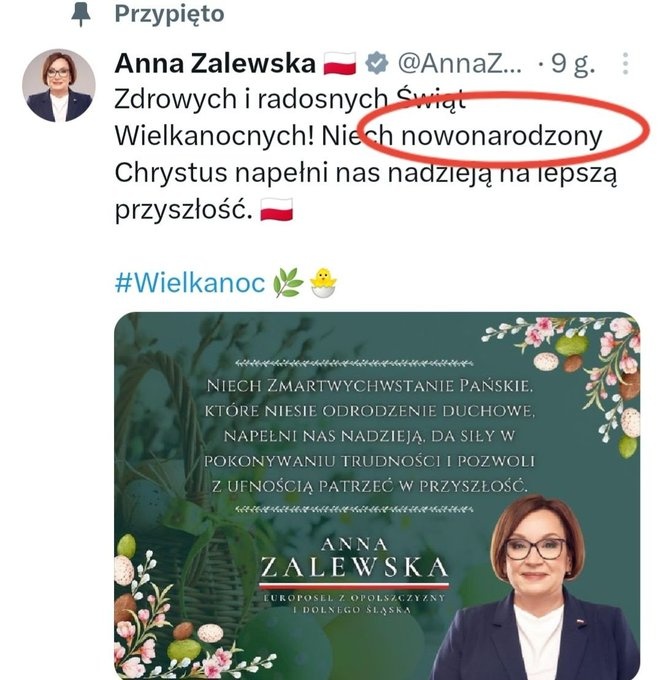This screenshot has width=662, height=680.
Task: Click the tweet text Zdrowych i radosnych
Action: point(251,99)
